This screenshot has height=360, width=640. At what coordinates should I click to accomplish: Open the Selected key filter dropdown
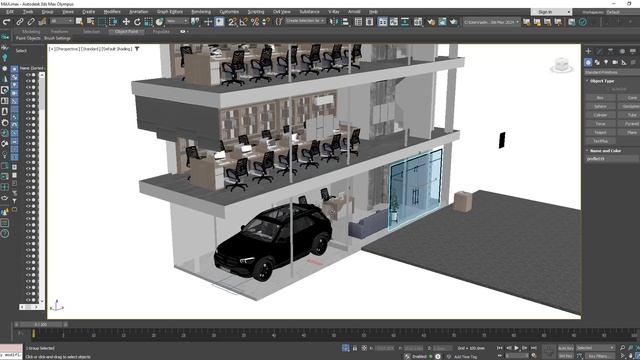(595, 348)
